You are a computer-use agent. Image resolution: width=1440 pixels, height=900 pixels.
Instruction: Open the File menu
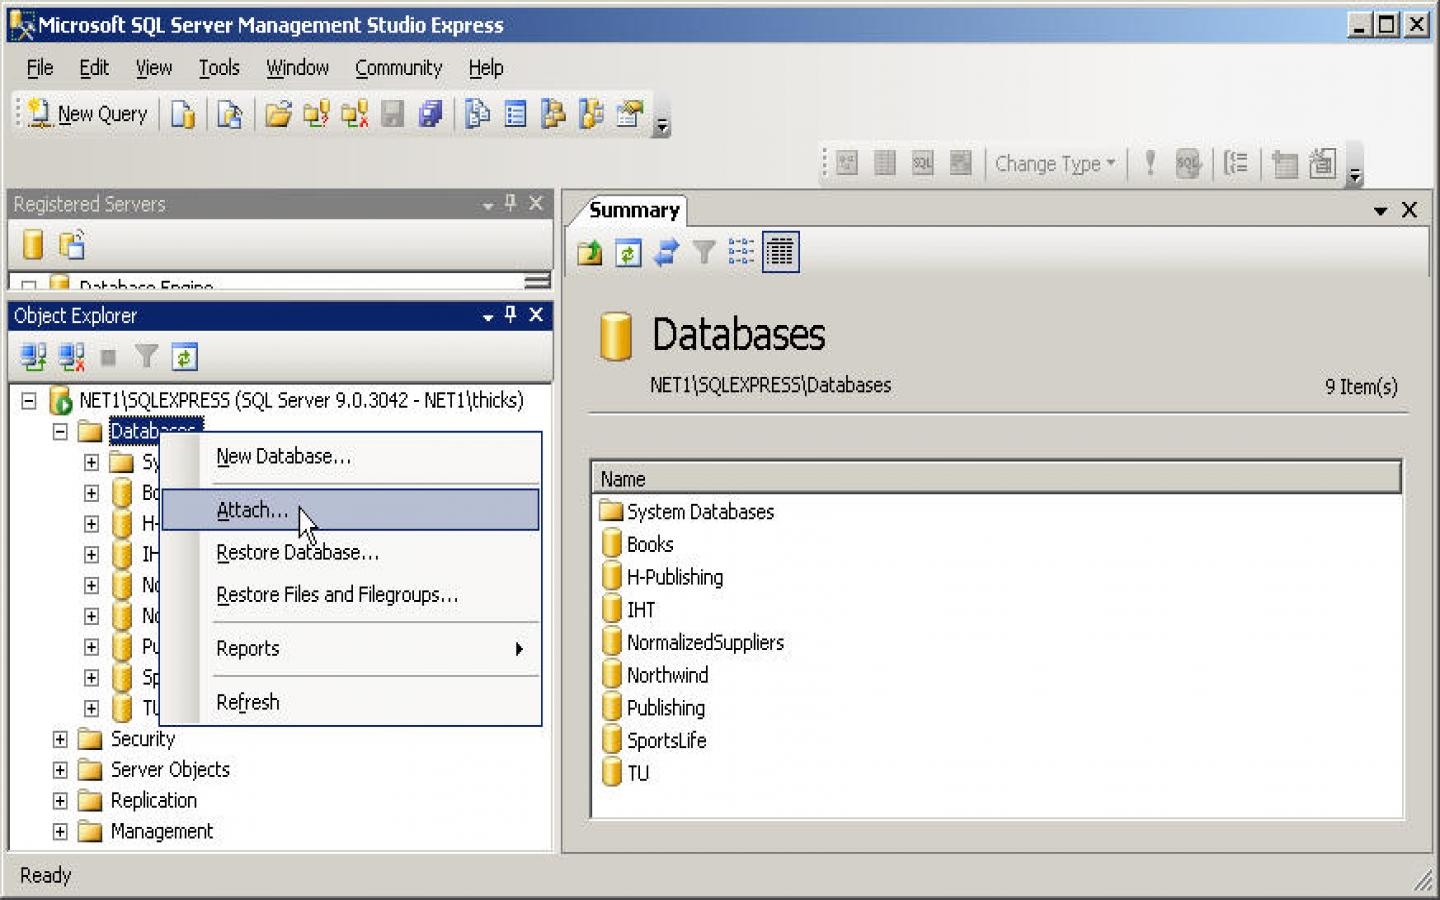tap(40, 68)
